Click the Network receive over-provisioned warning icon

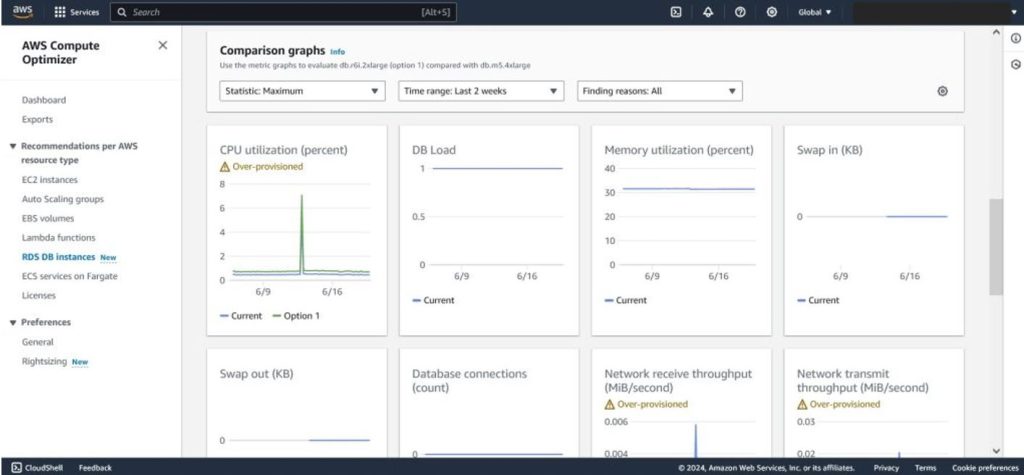(609, 404)
